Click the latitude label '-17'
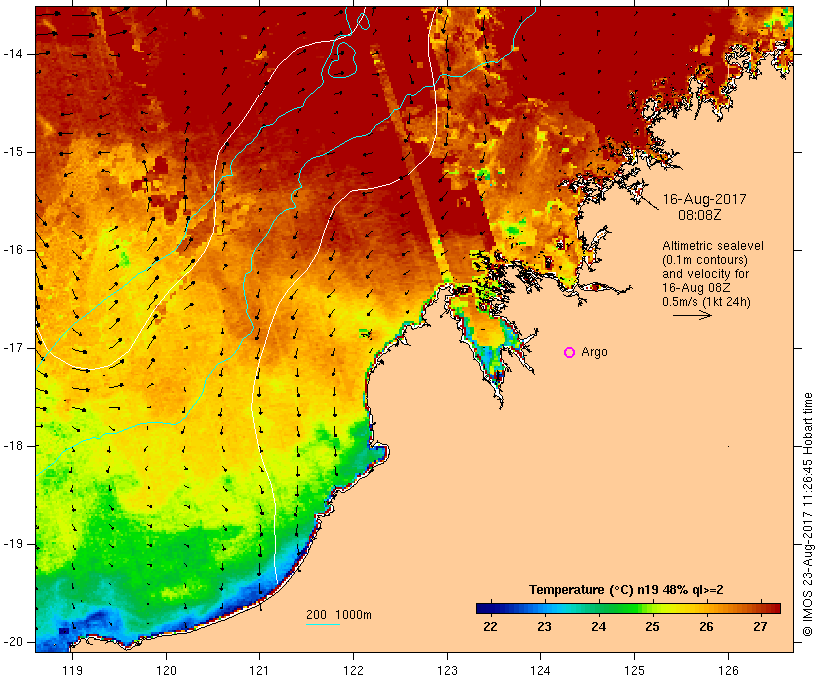820x680 pixels. pyautogui.click(x=13, y=348)
